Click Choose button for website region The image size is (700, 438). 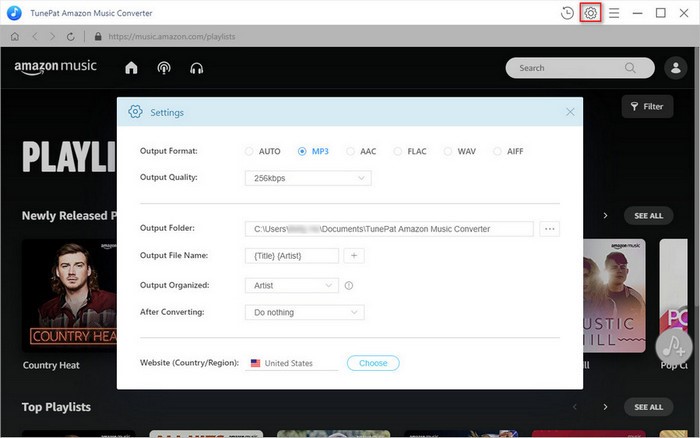(x=373, y=363)
